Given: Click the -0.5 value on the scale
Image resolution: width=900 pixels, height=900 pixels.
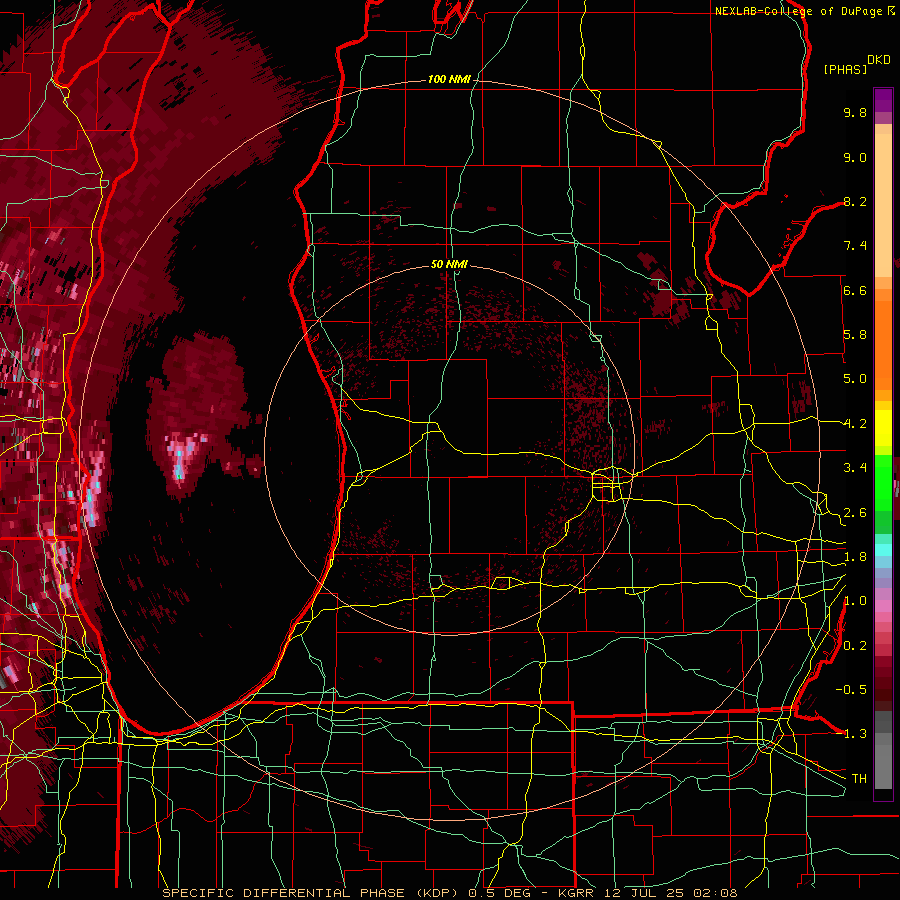Looking at the screenshot, I should tap(852, 690).
